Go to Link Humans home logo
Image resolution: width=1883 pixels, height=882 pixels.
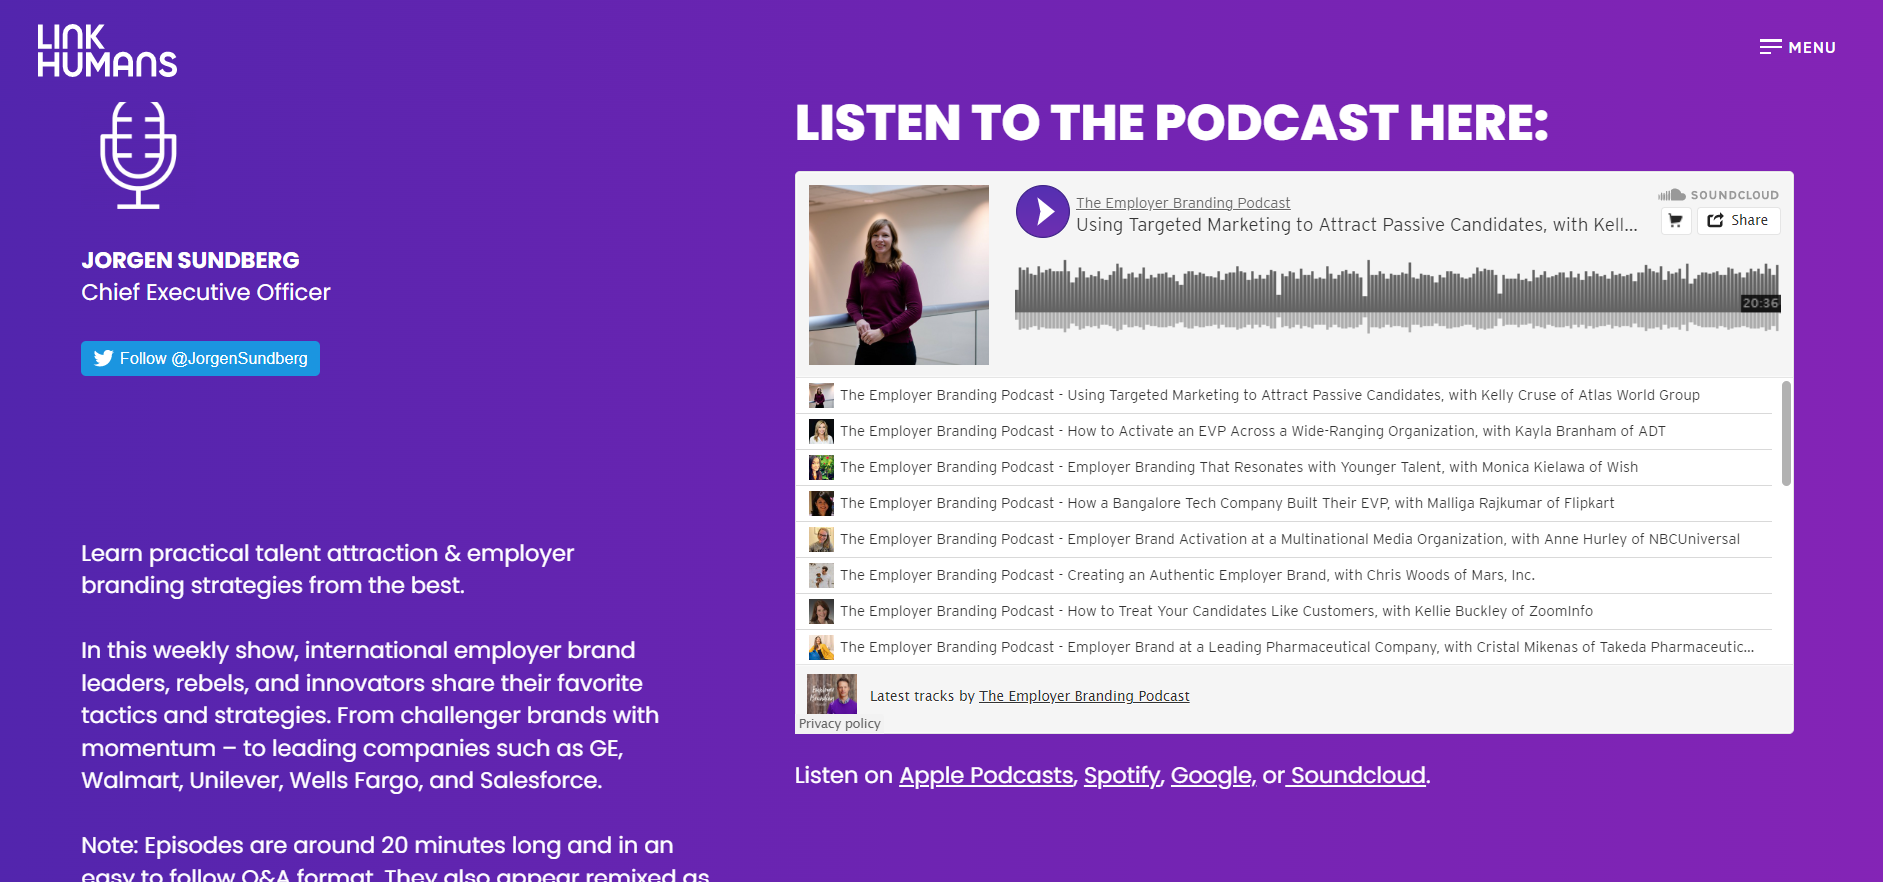pyautogui.click(x=107, y=51)
